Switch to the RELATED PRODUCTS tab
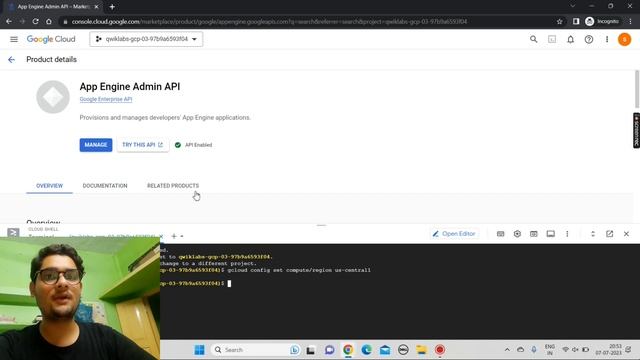 [x=173, y=186]
